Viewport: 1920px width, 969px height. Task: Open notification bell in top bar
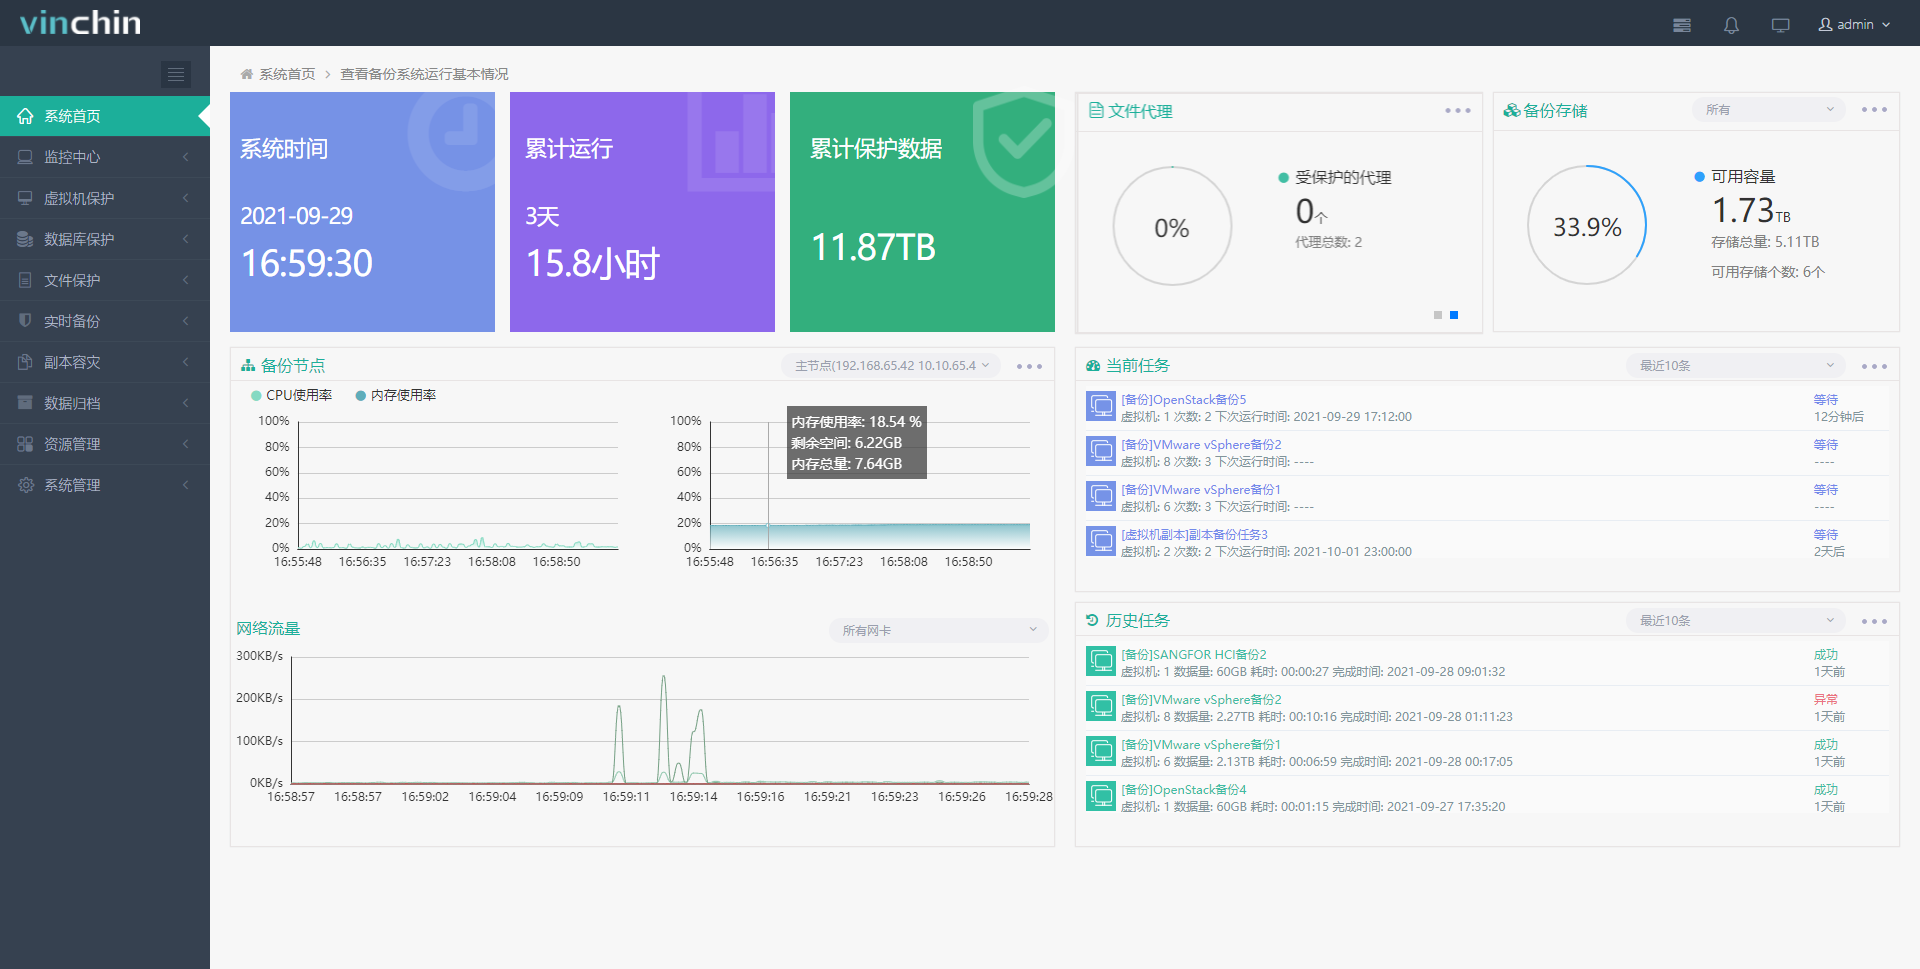click(1731, 25)
